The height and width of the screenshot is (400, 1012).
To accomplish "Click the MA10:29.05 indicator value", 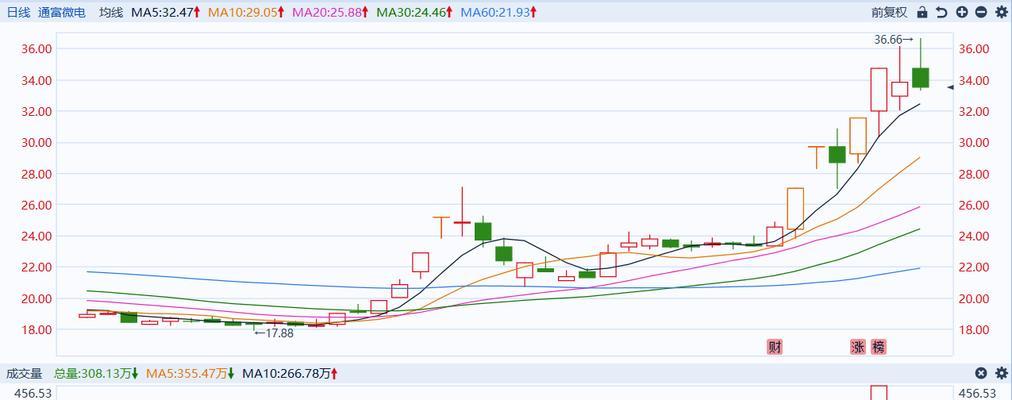I will (x=246, y=12).
